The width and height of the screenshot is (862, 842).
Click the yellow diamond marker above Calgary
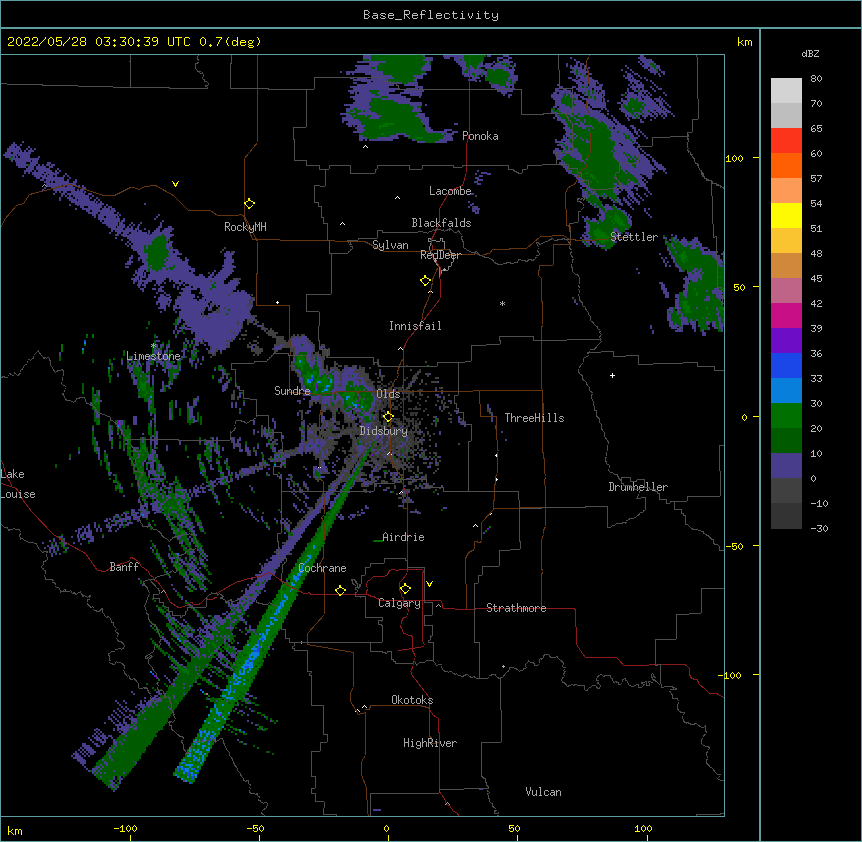click(x=405, y=589)
